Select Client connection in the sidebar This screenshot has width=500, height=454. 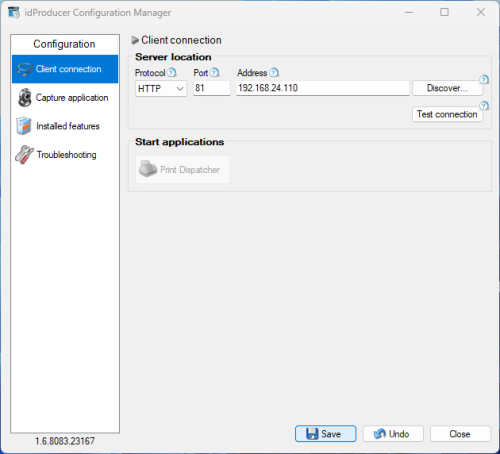[65, 69]
